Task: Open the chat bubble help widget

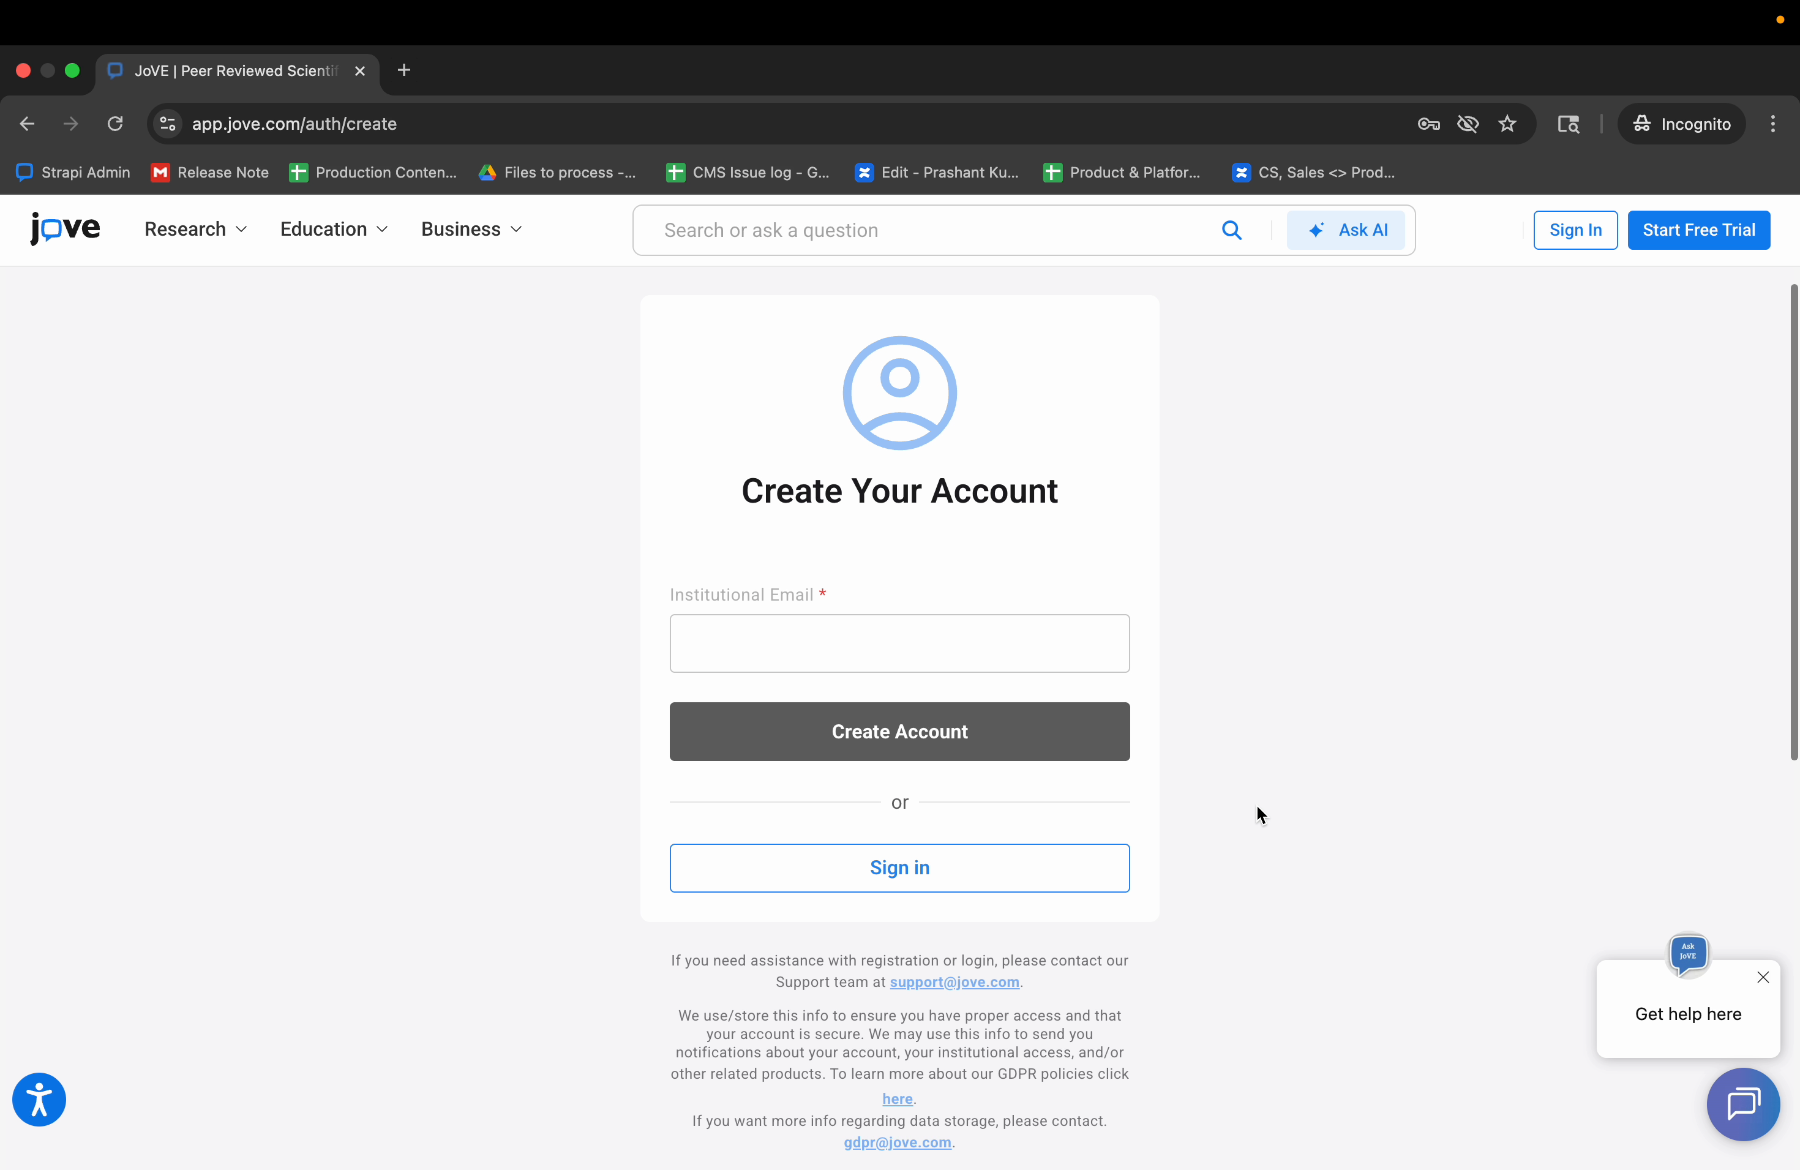Action: [1743, 1104]
